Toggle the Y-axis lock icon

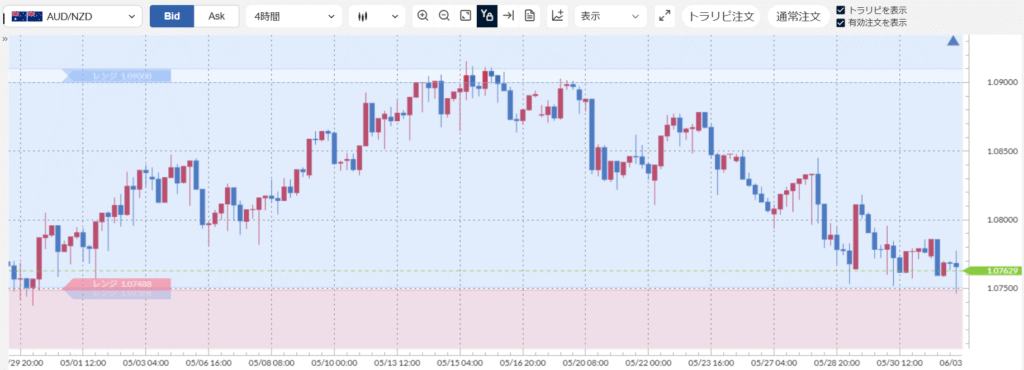pos(487,16)
